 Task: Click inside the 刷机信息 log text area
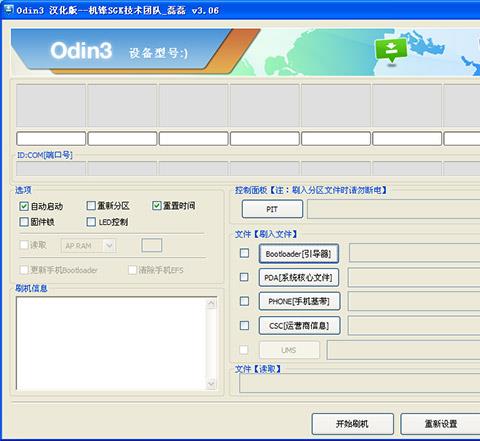tap(111, 343)
